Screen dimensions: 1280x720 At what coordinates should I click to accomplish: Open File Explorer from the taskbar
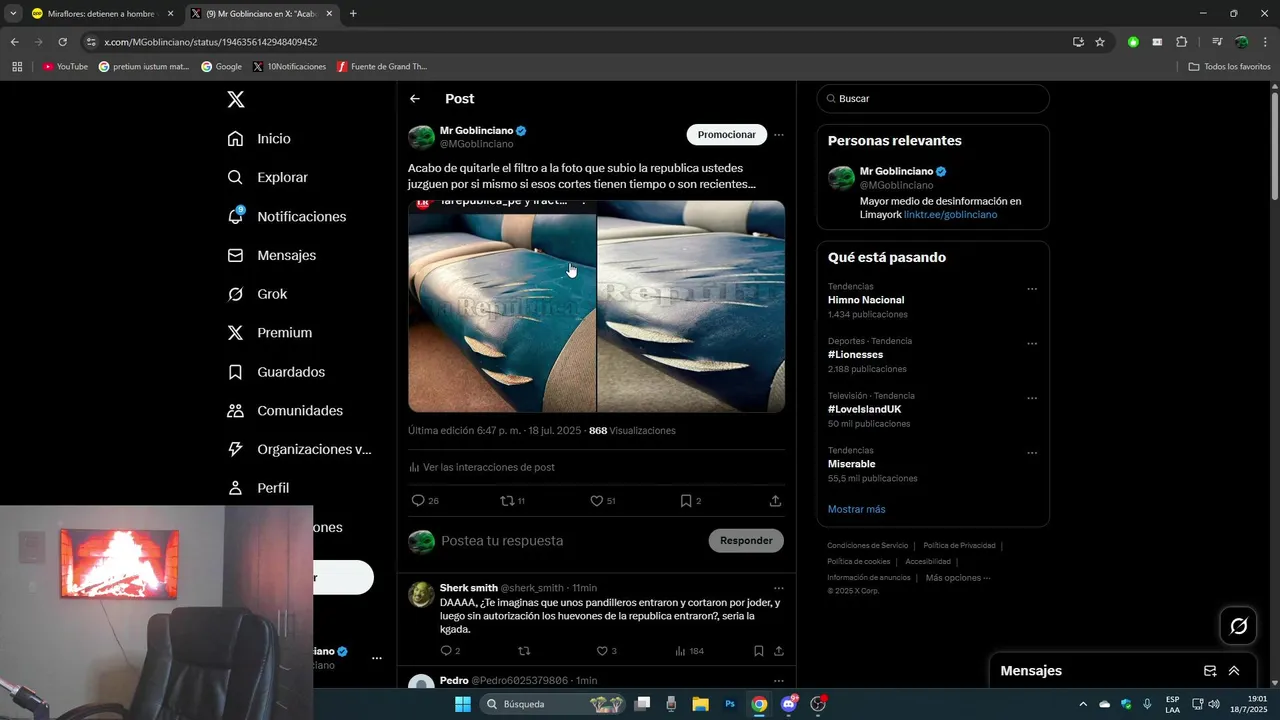point(700,704)
